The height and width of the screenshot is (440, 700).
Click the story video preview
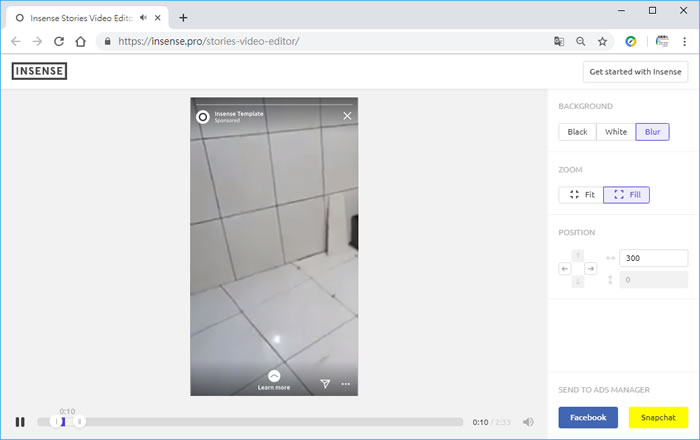pyautogui.click(x=274, y=247)
